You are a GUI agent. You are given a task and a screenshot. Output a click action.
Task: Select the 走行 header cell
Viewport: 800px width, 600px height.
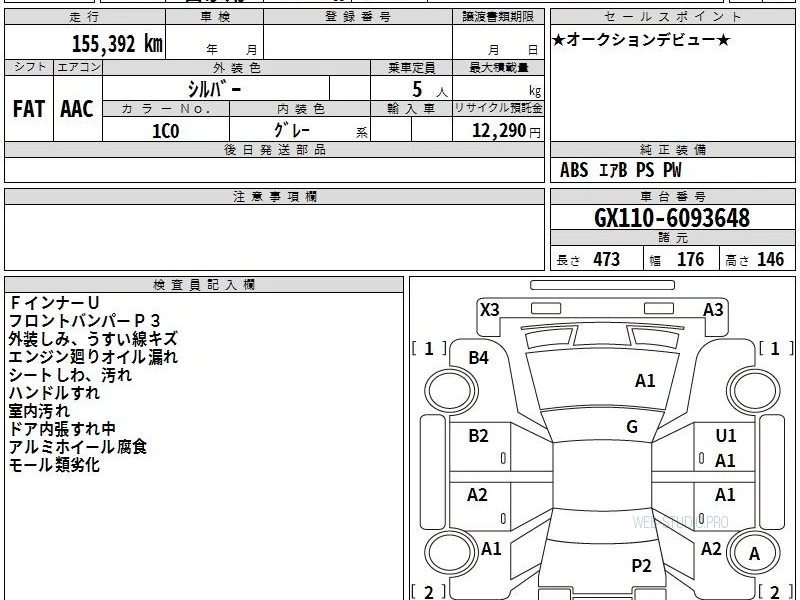tap(85, 17)
